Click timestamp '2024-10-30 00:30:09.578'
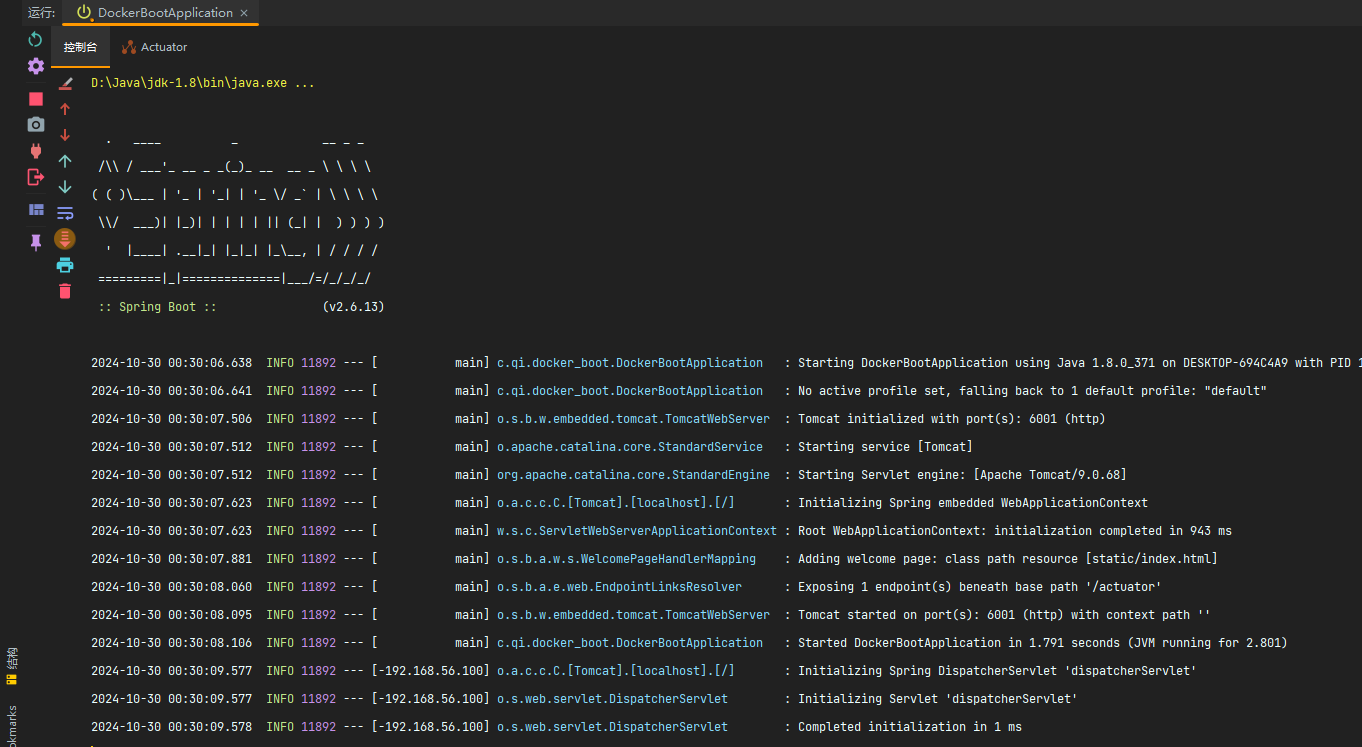Screen dimensions: 1362x747 [x=171, y=727]
